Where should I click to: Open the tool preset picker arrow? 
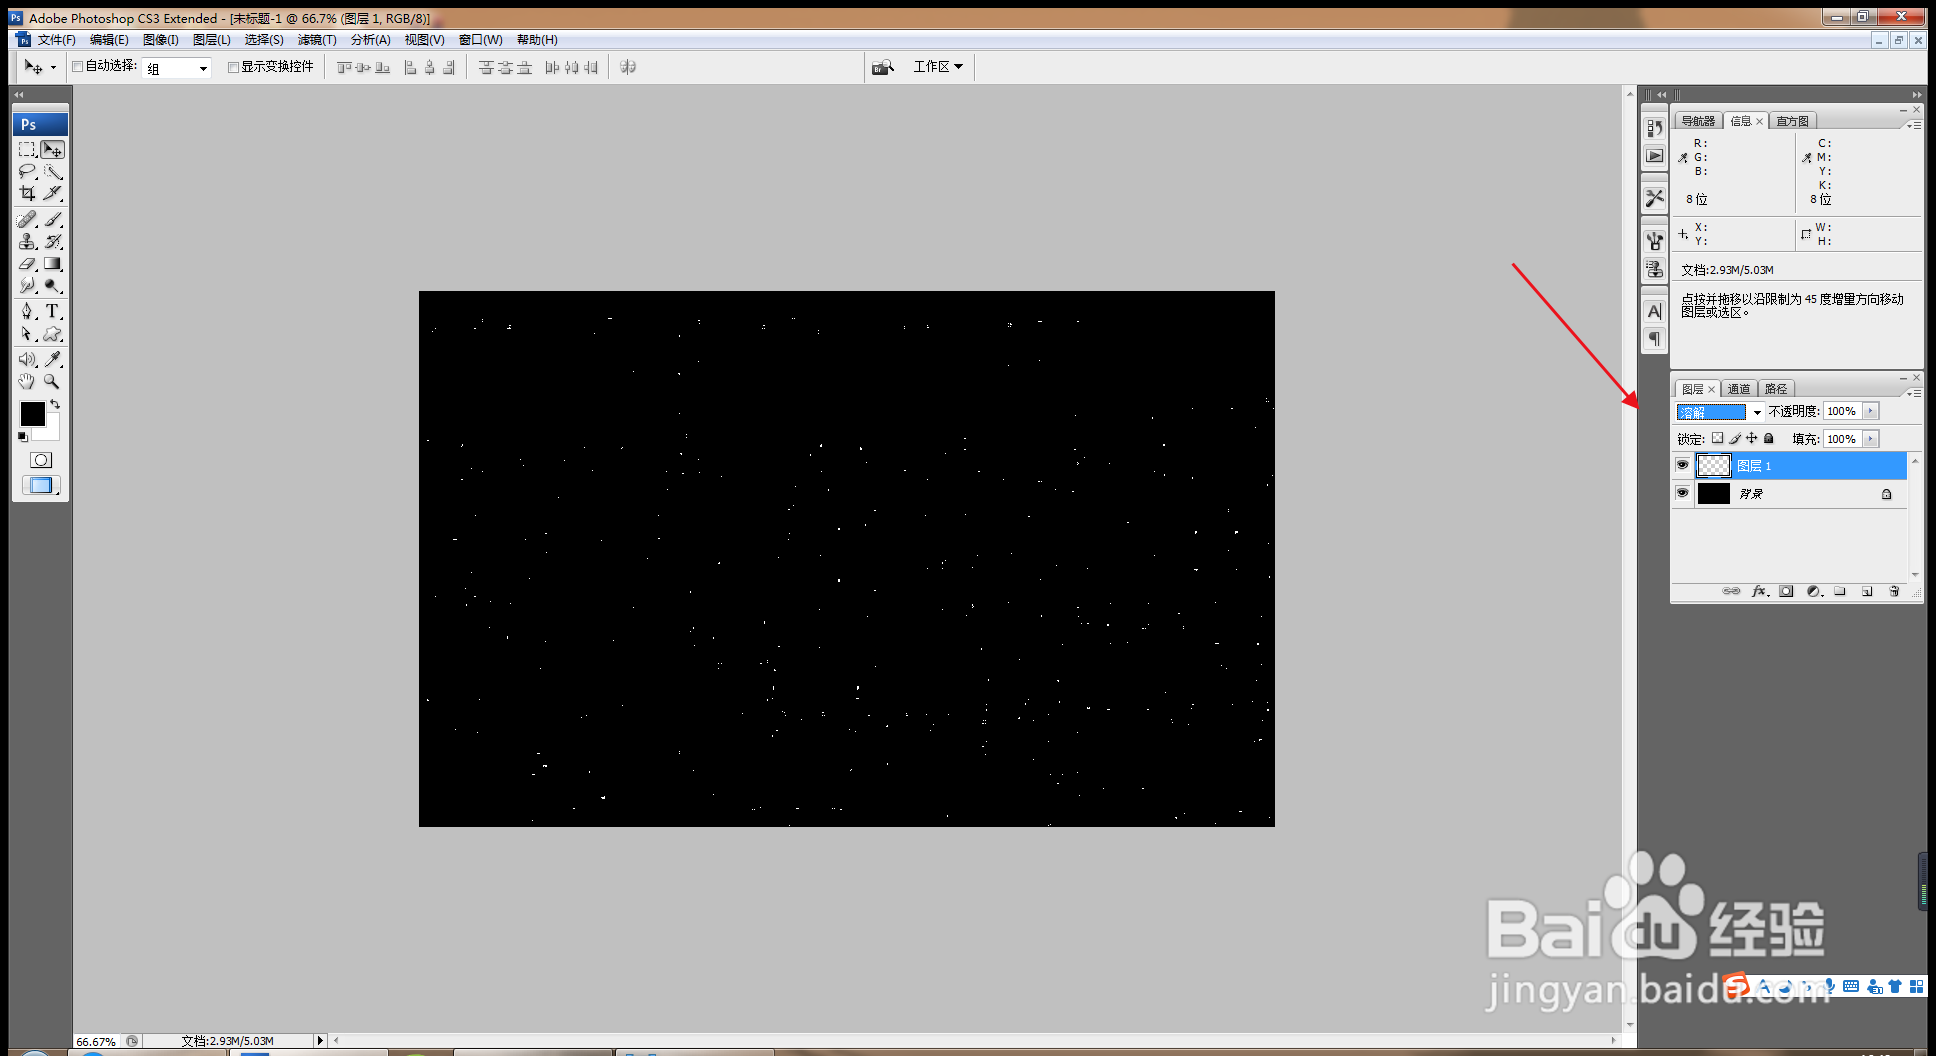[53, 68]
